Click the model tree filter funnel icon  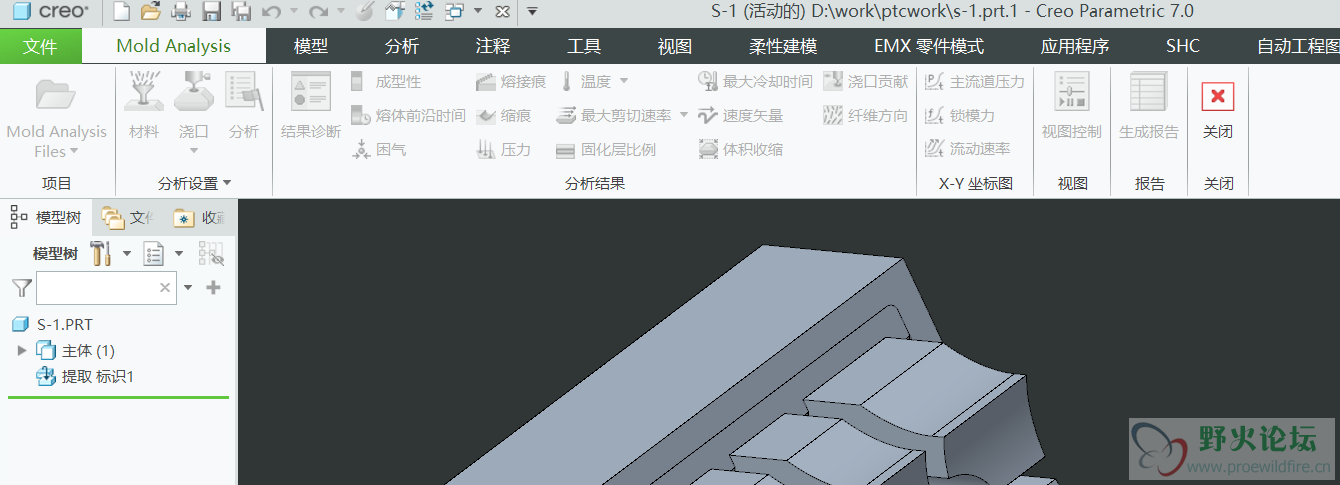point(21,288)
